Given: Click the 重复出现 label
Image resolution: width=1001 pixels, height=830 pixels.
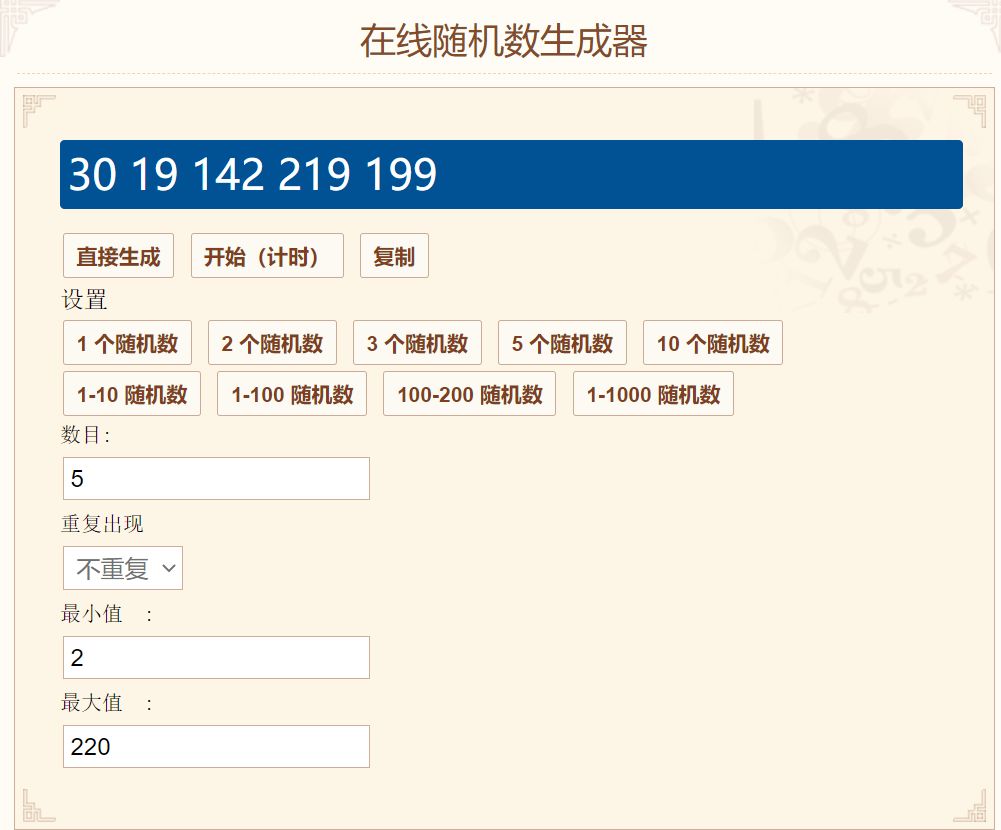Looking at the screenshot, I should pos(102,524).
